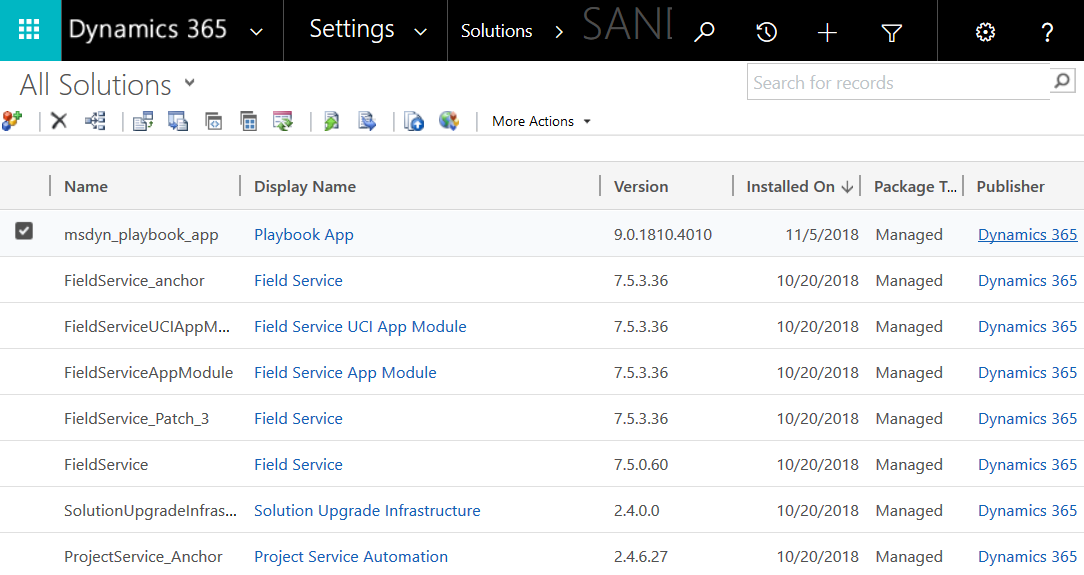Delete the selected solution with X icon
Viewport: 1084px width, 575px height.
pos(59,122)
